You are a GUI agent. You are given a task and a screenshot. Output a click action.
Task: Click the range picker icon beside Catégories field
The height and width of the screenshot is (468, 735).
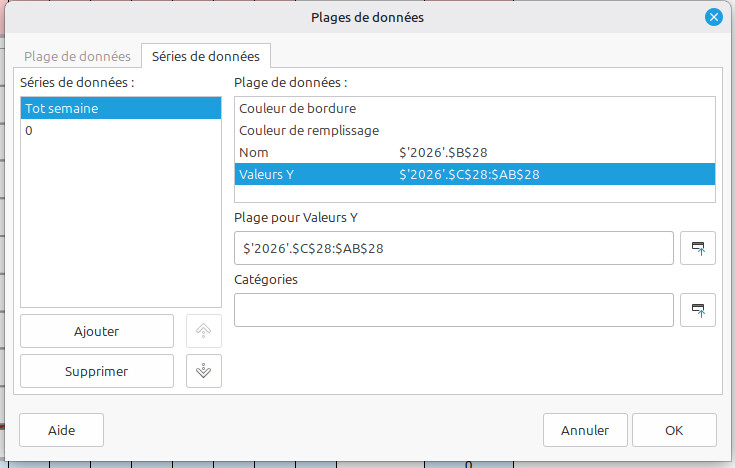coord(698,309)
